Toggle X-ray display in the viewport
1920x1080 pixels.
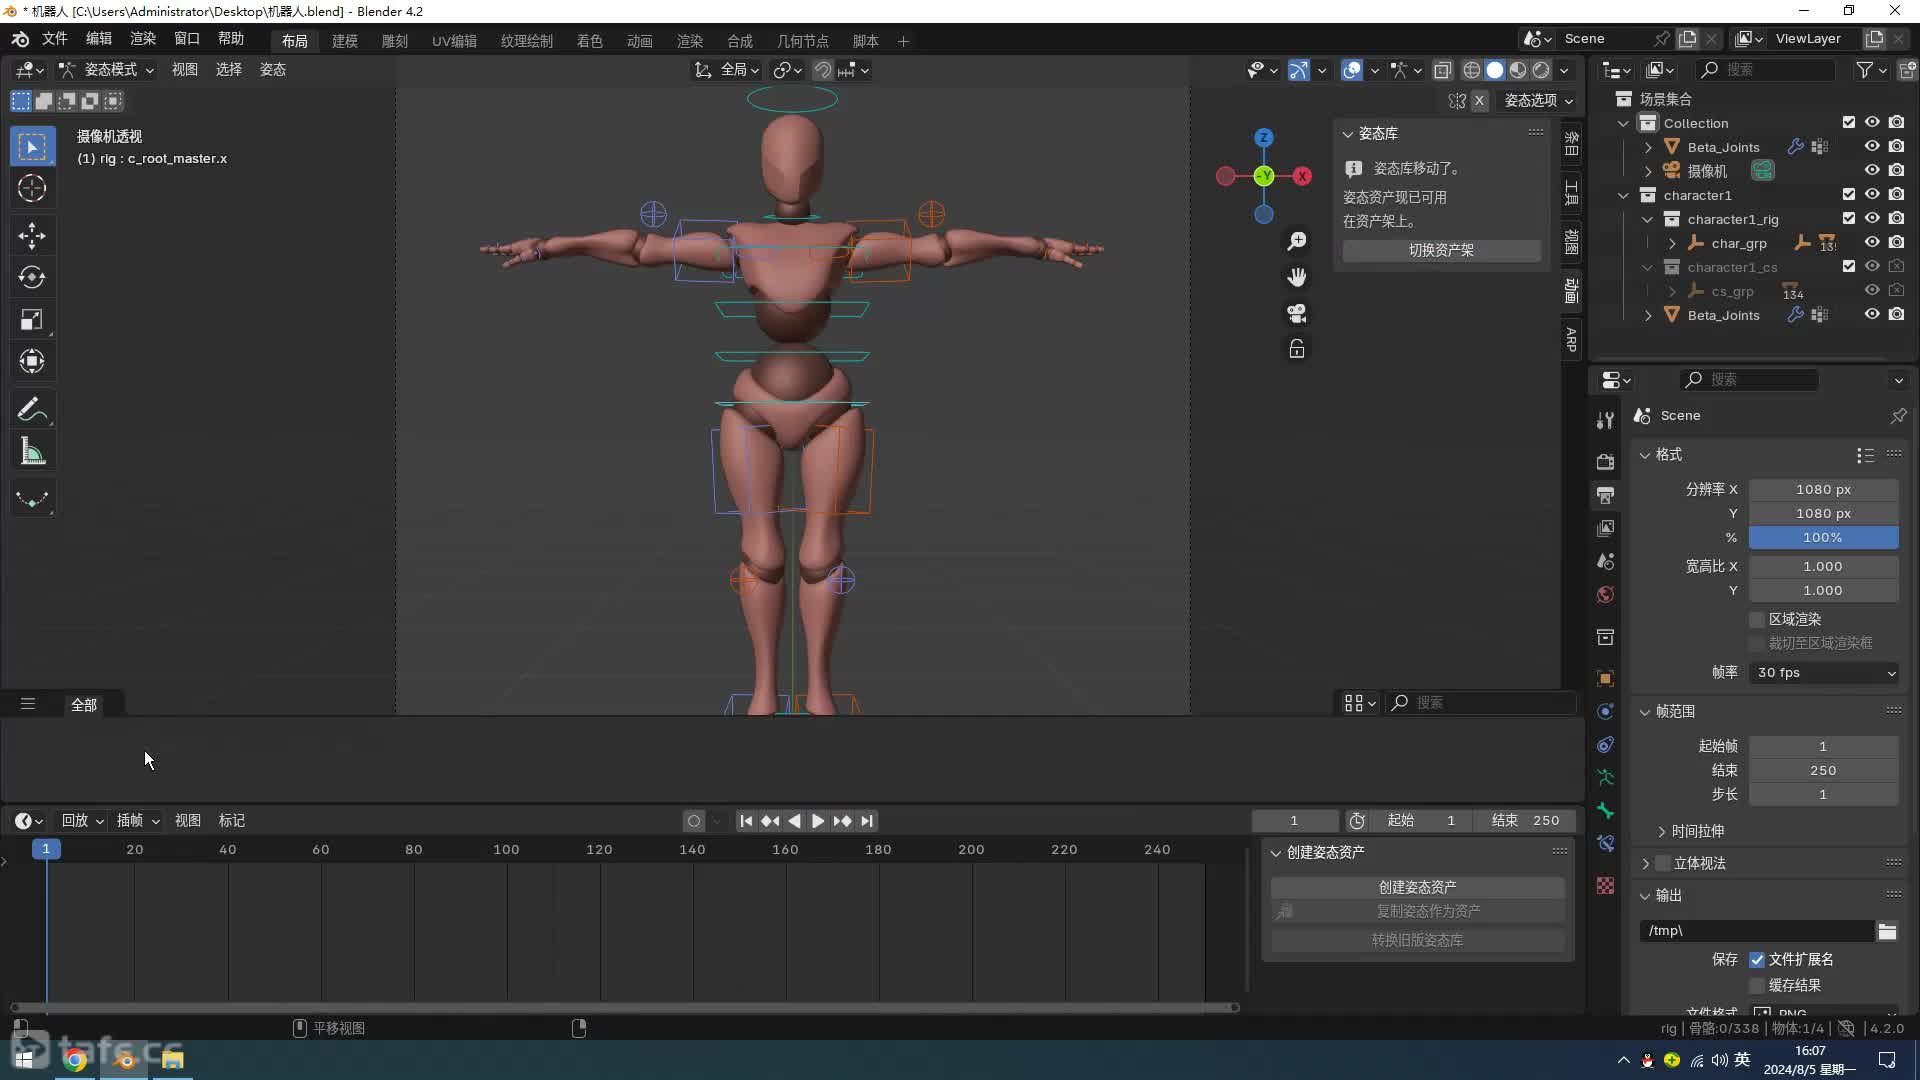(1442, 70)
